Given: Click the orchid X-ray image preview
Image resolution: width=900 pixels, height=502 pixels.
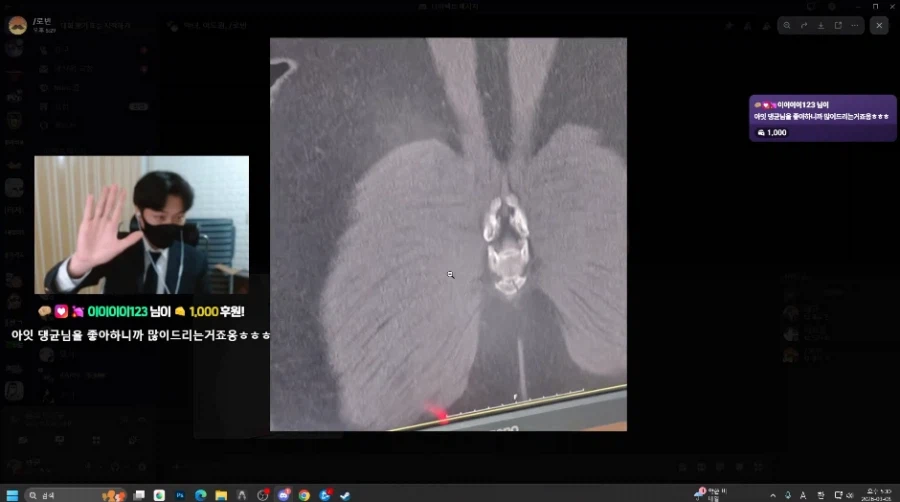Looking at the screenshot, I should 448,234.
